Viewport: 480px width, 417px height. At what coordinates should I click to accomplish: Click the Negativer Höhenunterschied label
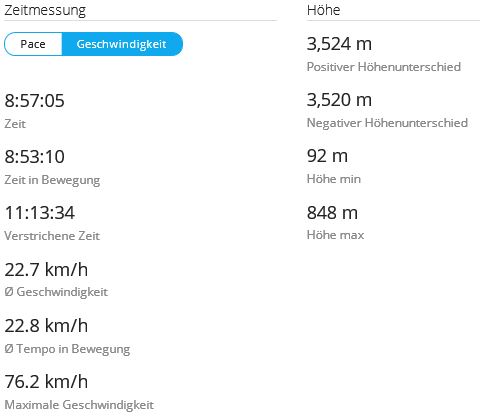(x=387, y=123)
